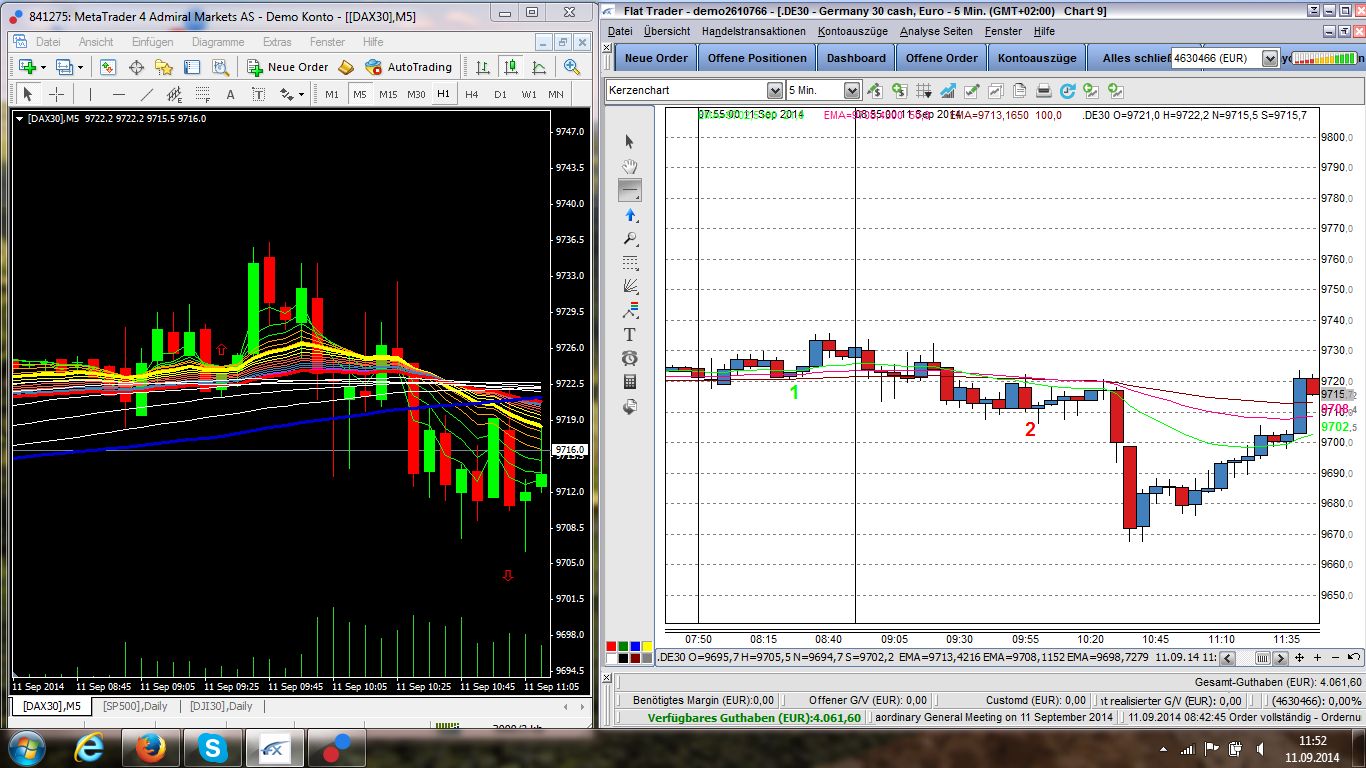Click the zoom in magnifier icon
The height and width of the screenshot is (768, 1366).
point(572,67)
